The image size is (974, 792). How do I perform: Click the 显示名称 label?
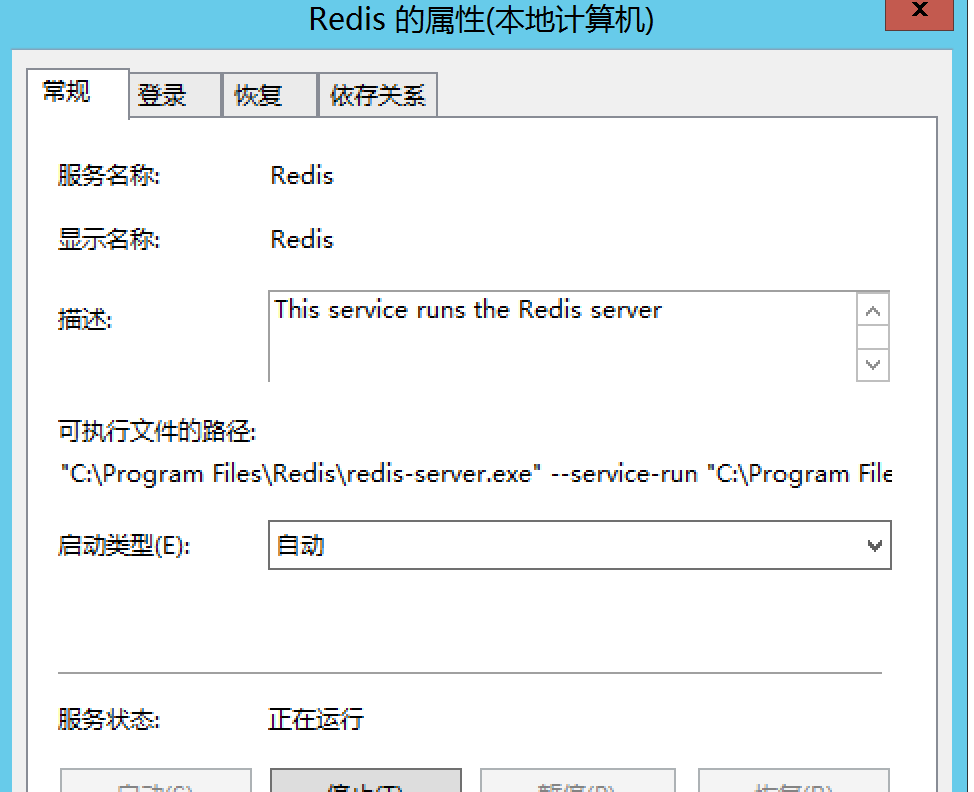[x=109, y=239]
